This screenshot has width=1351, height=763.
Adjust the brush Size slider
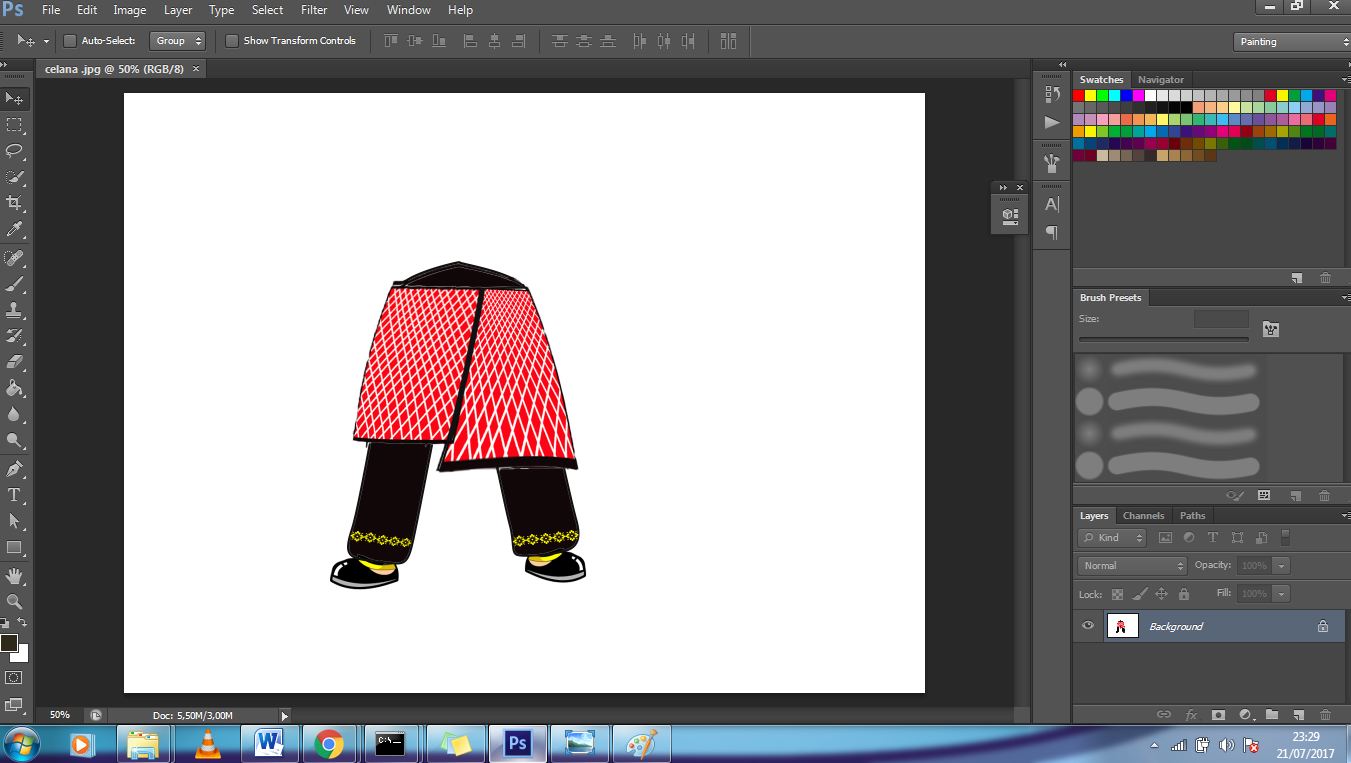pyautogui.click(x=1164, y=340)
